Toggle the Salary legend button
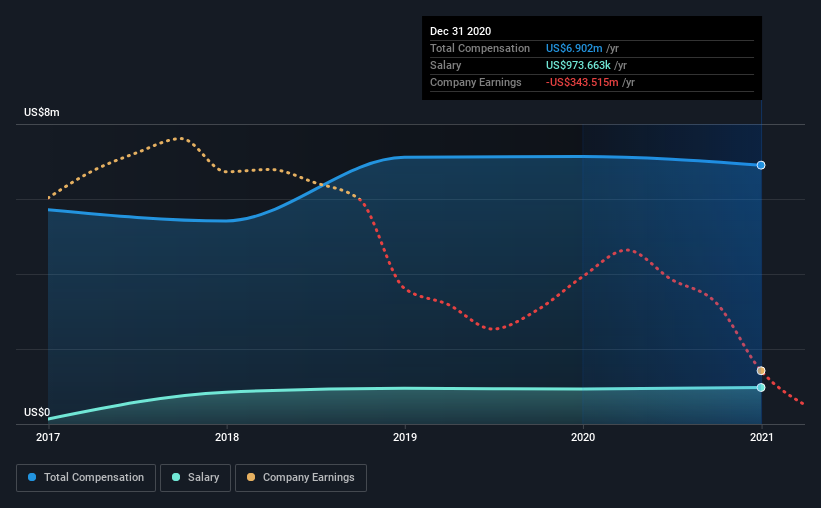Image resolution: width=821 pixels, height=508 pixels. 195,478
